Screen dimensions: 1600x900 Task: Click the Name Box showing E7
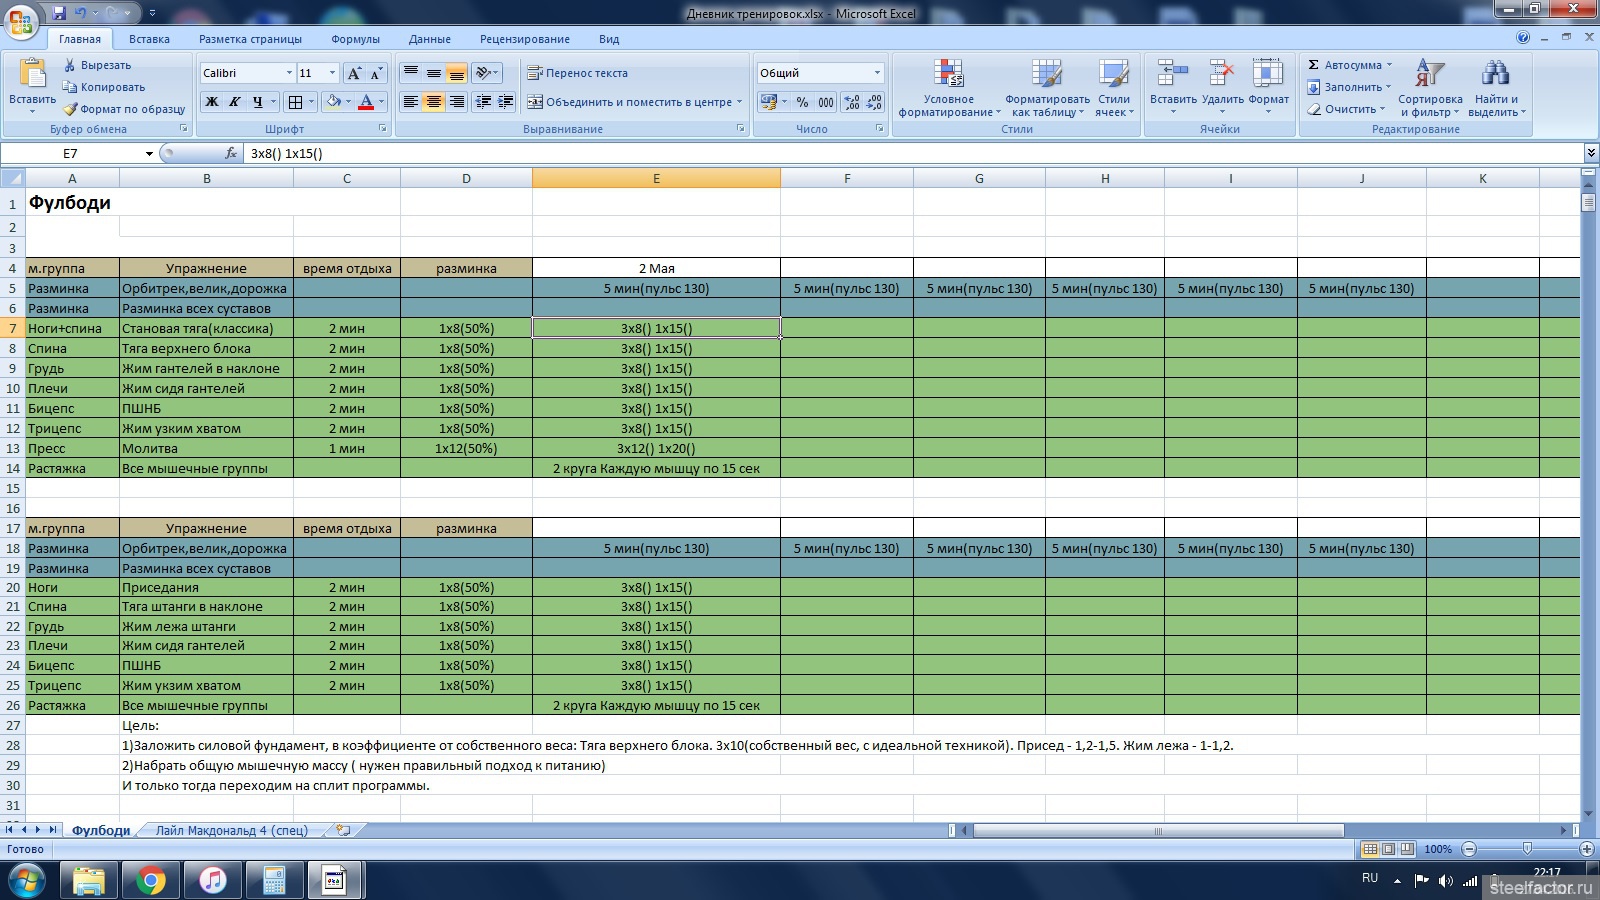pos(70,153)
